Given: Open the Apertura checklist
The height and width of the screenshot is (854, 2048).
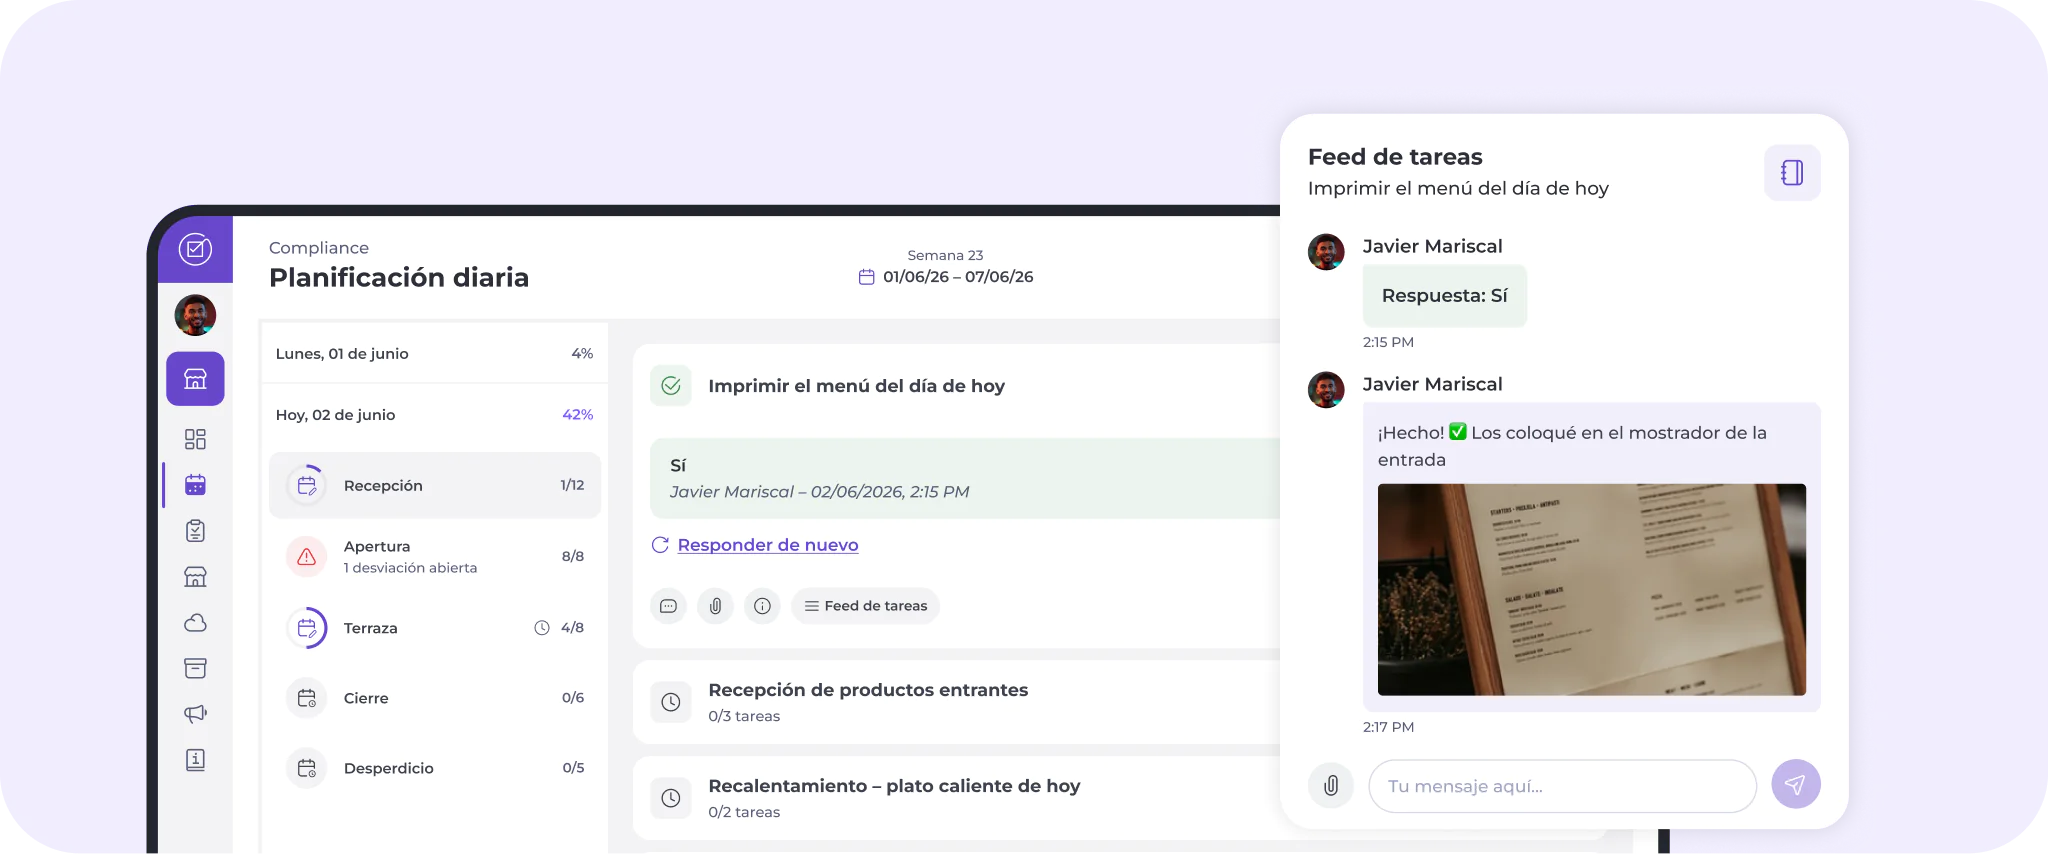Looking at the screenshot, I should pos(434,557).
